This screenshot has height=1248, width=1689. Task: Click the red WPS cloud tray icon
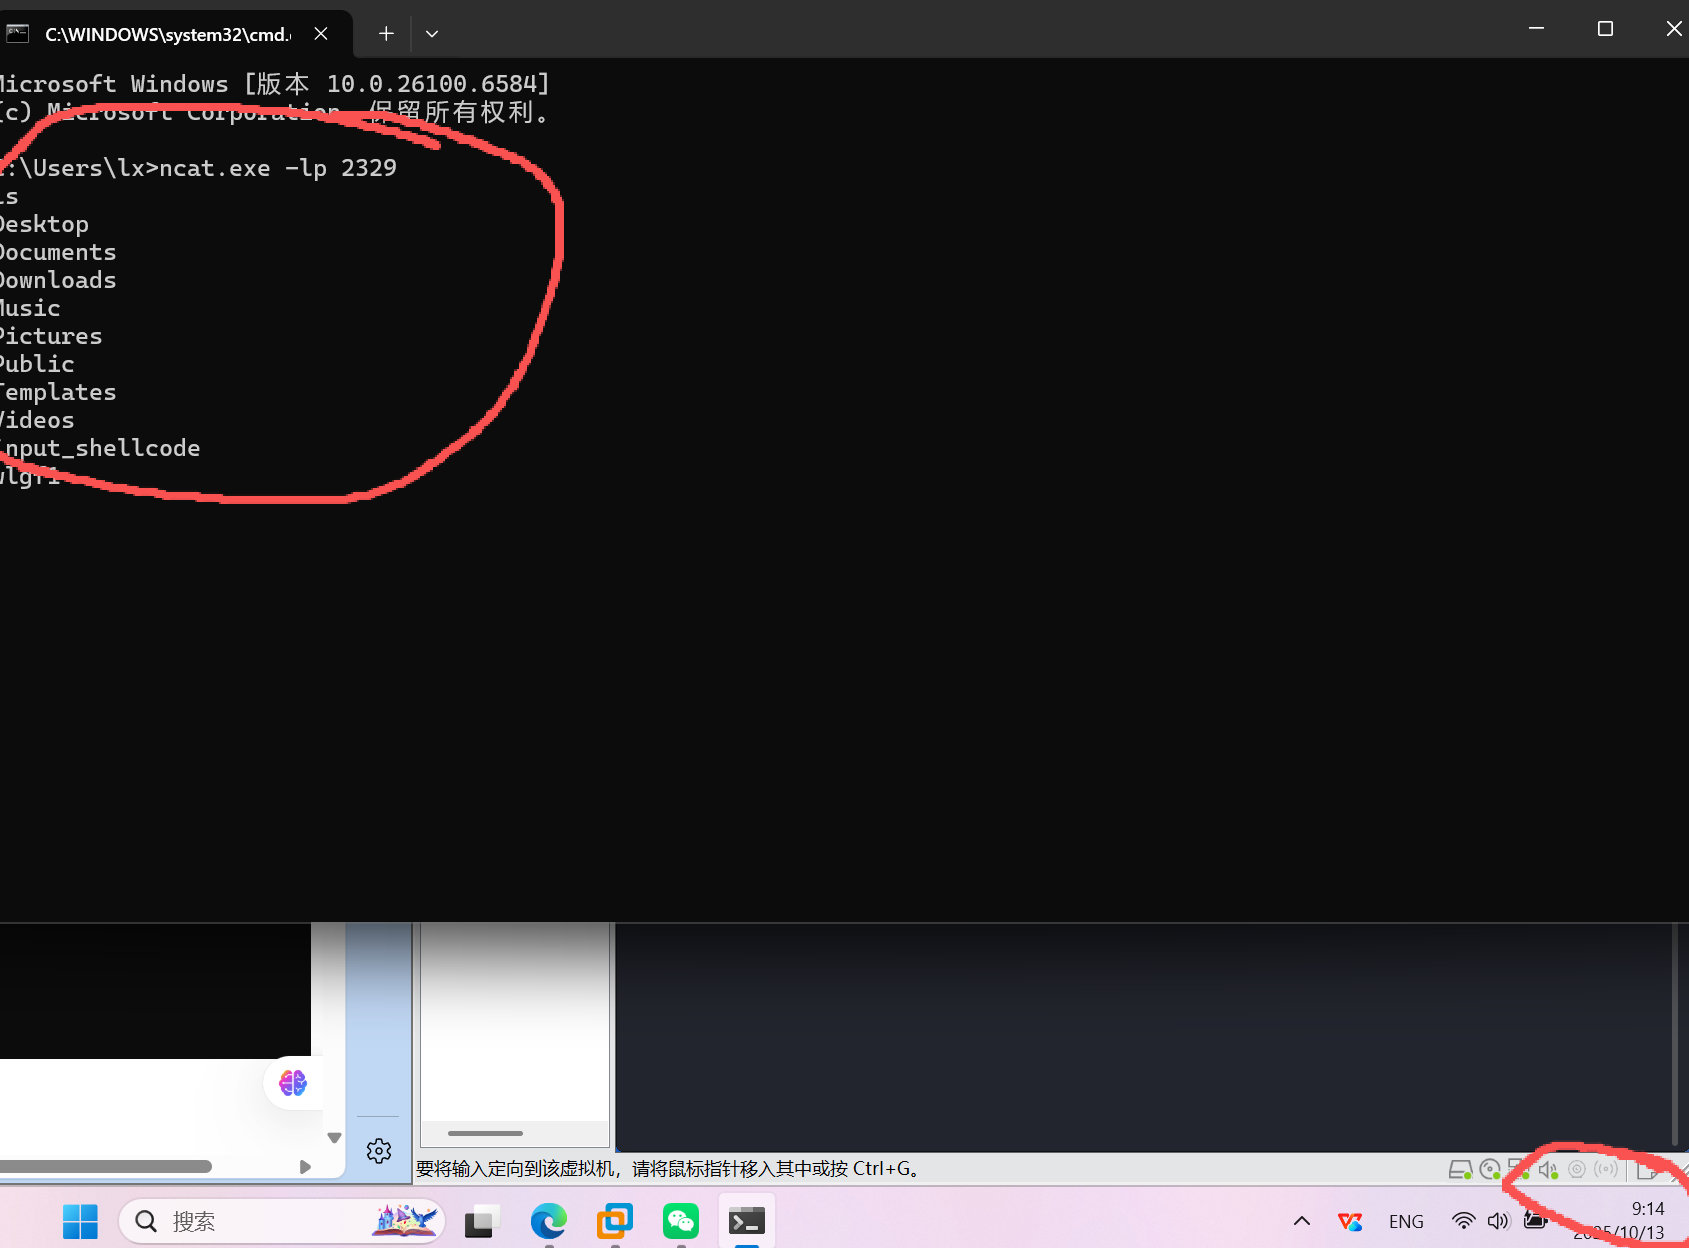coord(1350,1221)
